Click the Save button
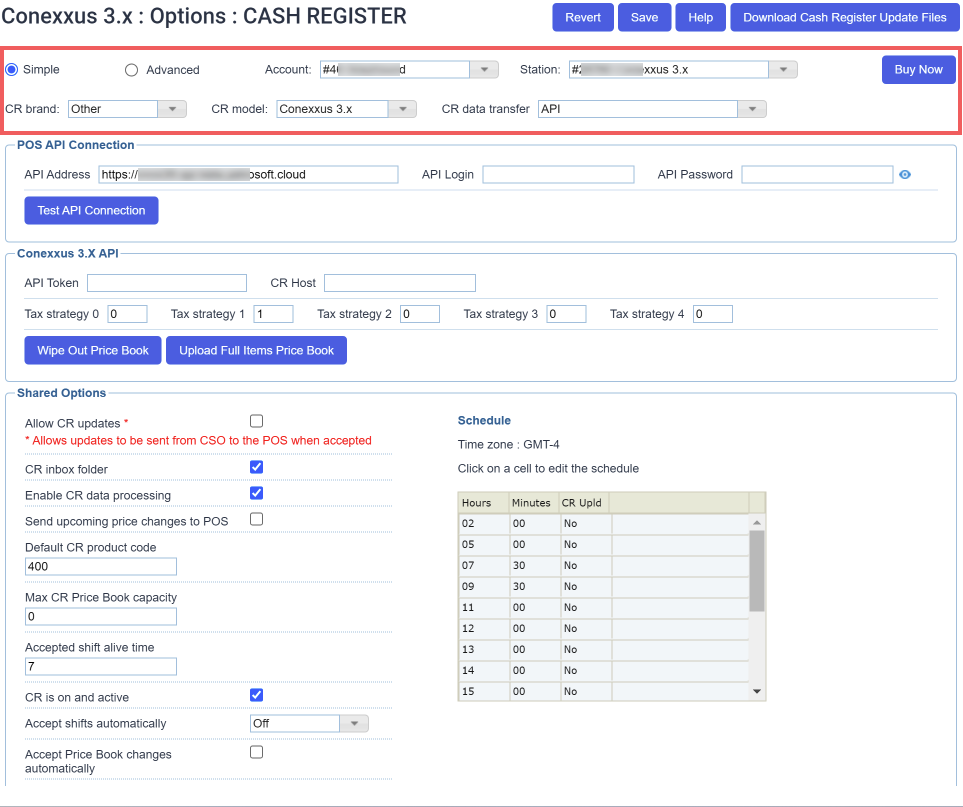The height and width of the screenshot is (807, 963). [644, 17]
